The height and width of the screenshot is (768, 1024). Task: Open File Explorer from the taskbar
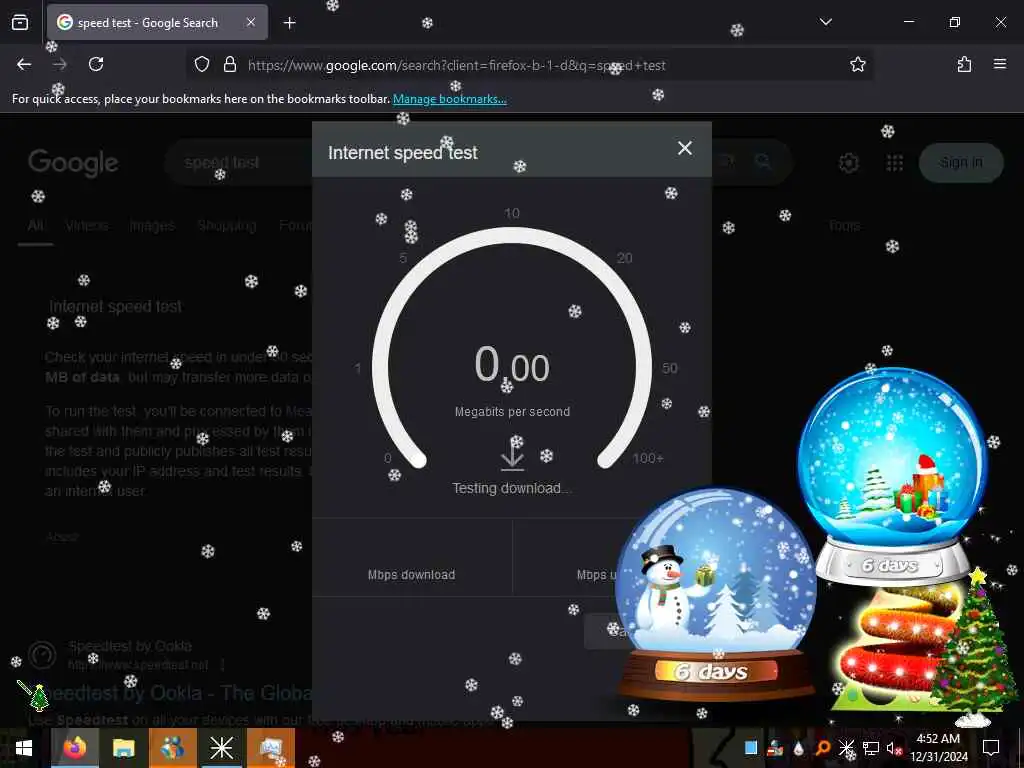pos(123,748)
